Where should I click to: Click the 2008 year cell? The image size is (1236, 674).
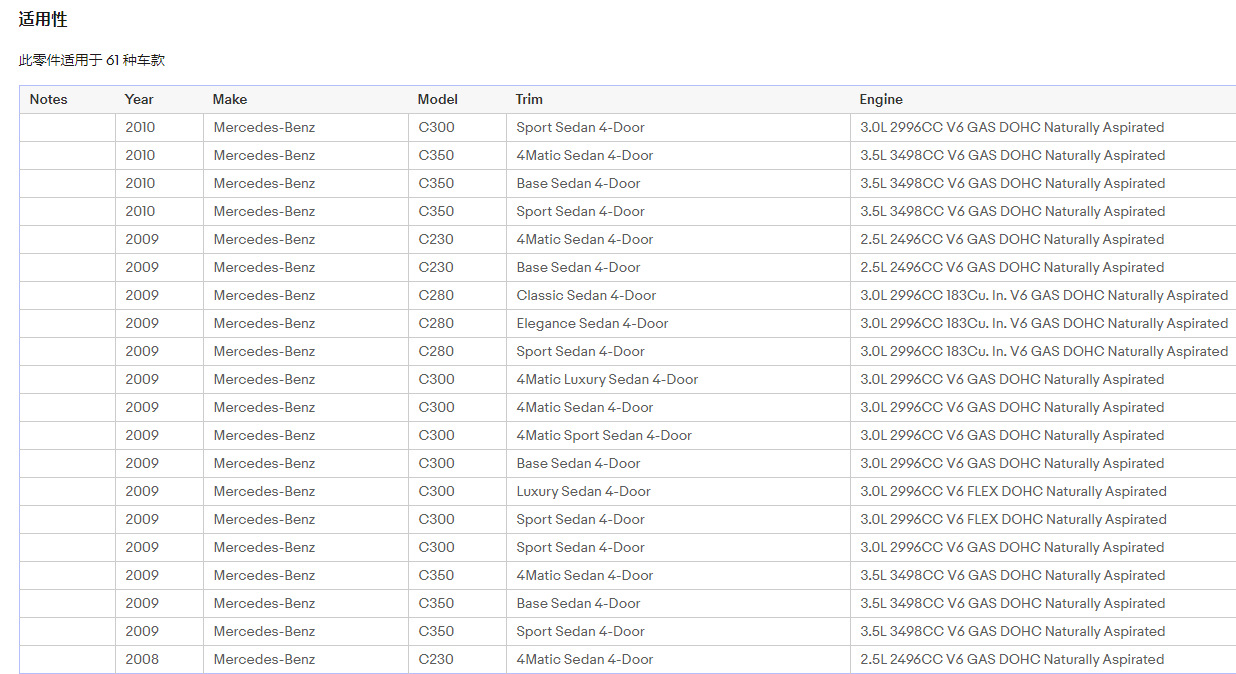point(159,660)
